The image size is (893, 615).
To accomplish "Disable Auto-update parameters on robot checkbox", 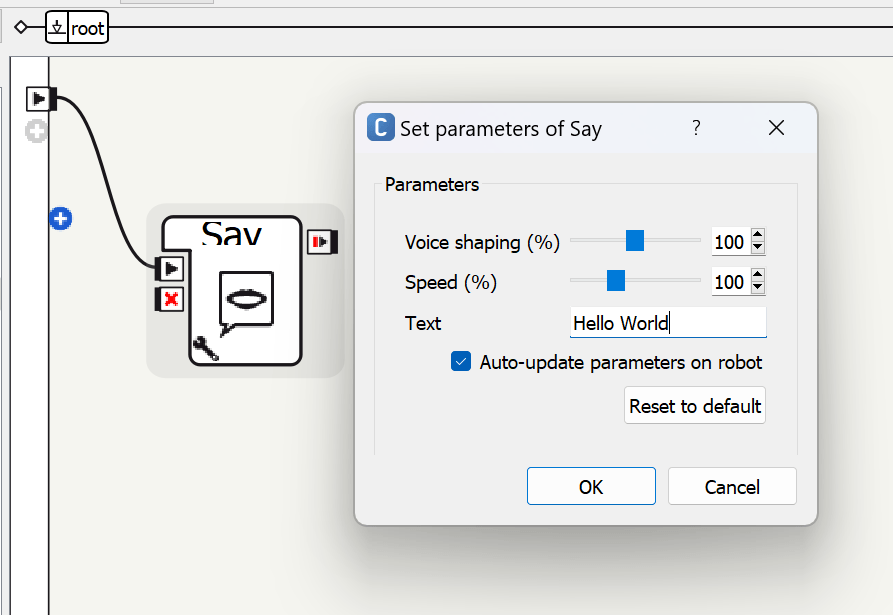I will (x=461, y=362).
